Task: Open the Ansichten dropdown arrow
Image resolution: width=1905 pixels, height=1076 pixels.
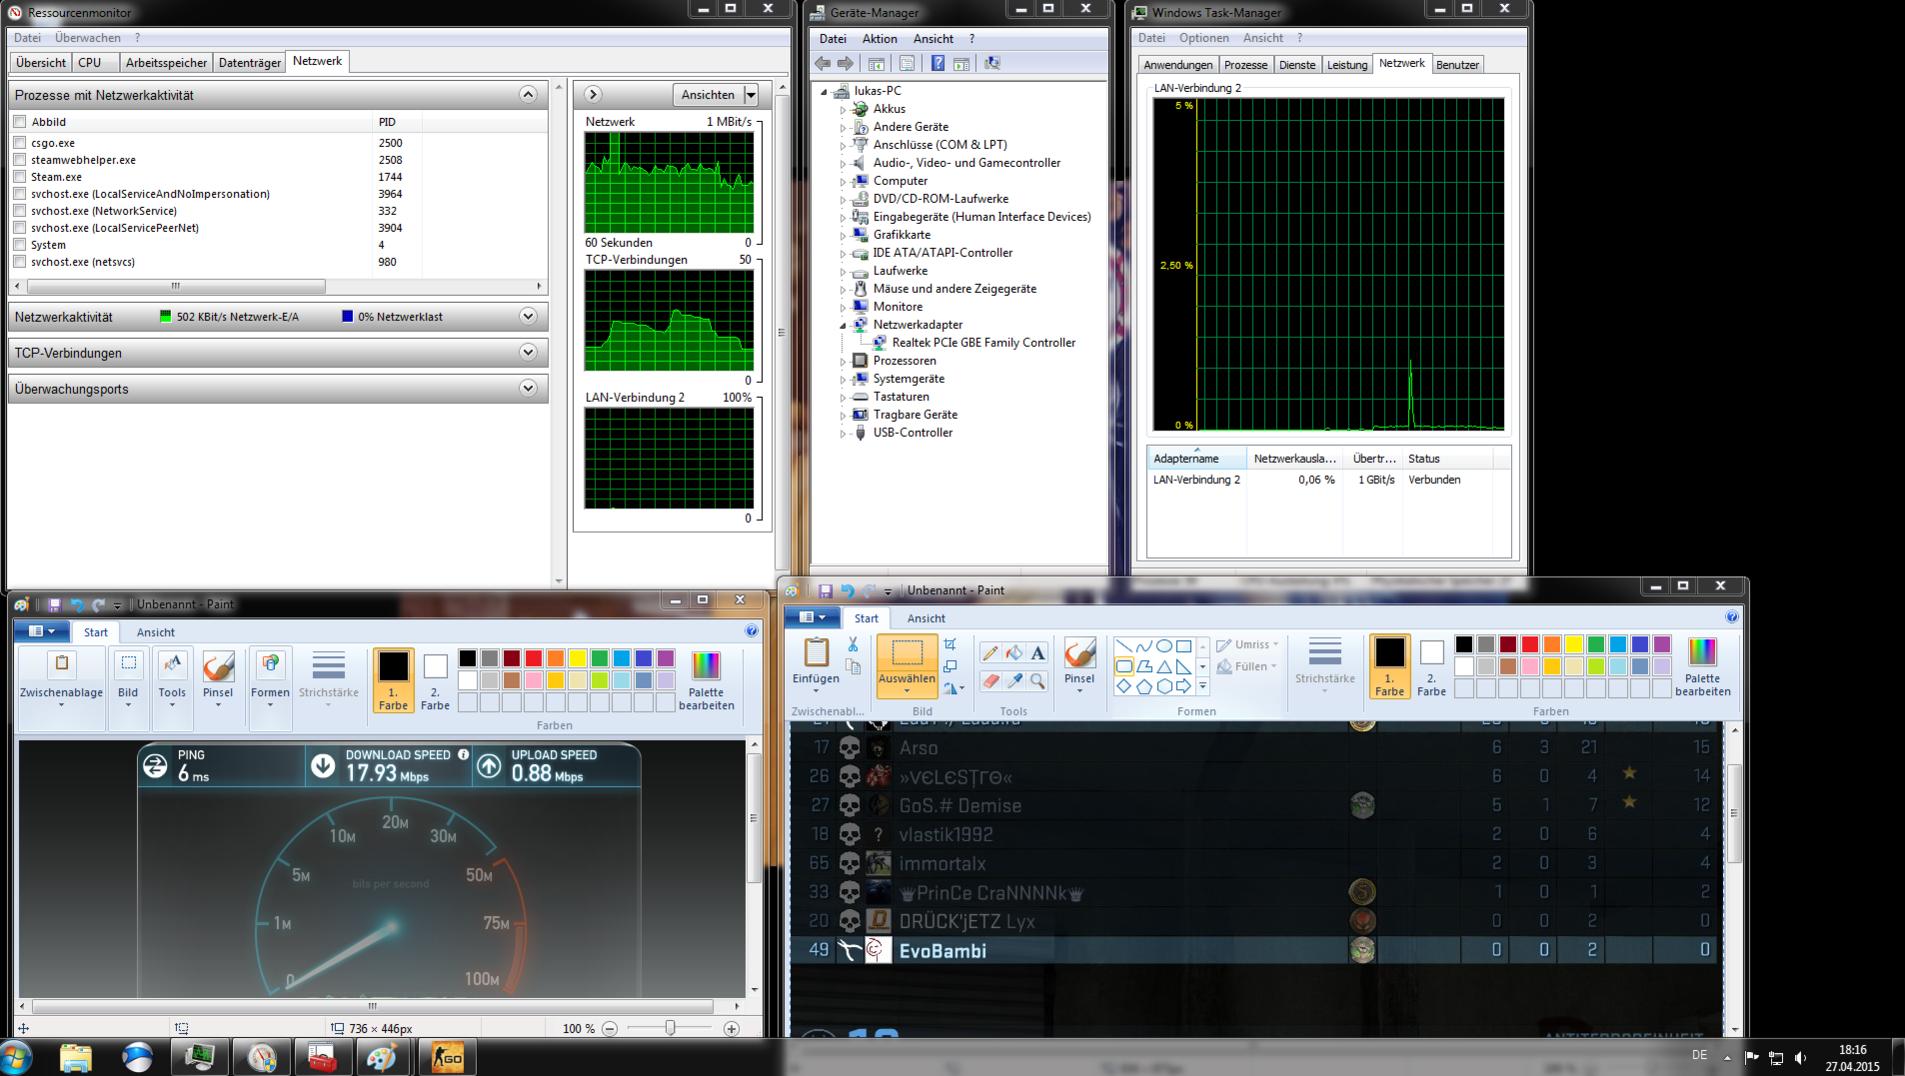Action: tap(751, 95)
